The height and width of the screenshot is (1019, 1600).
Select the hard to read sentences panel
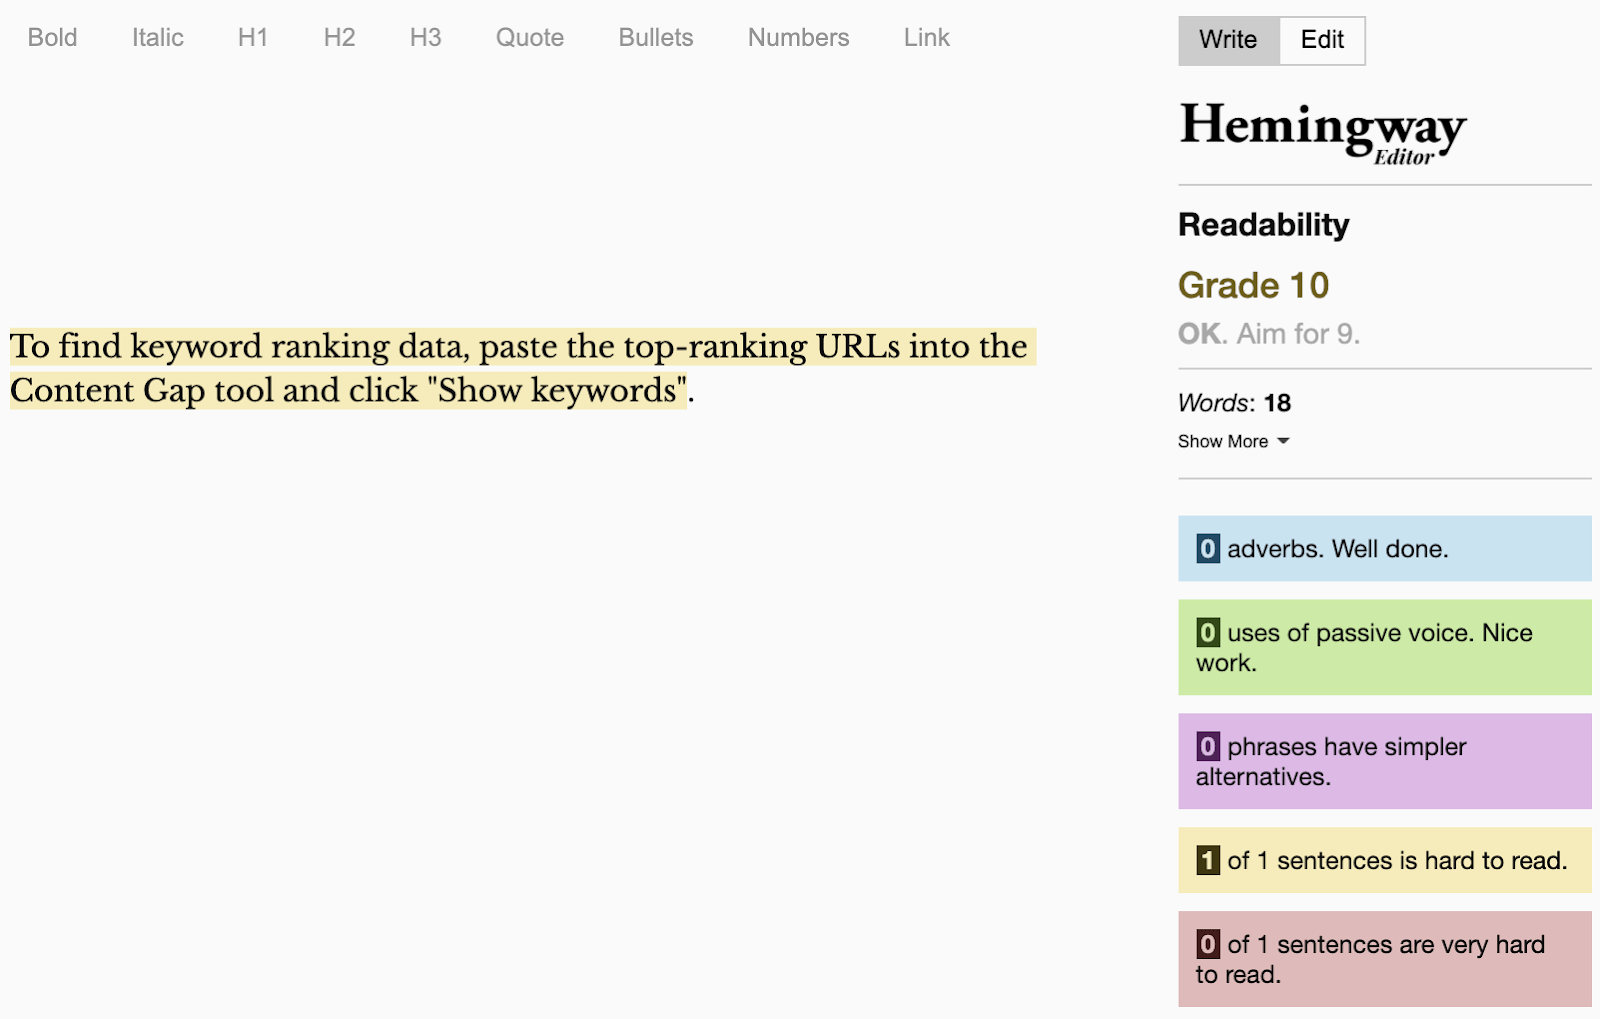tap(1384, 860)
